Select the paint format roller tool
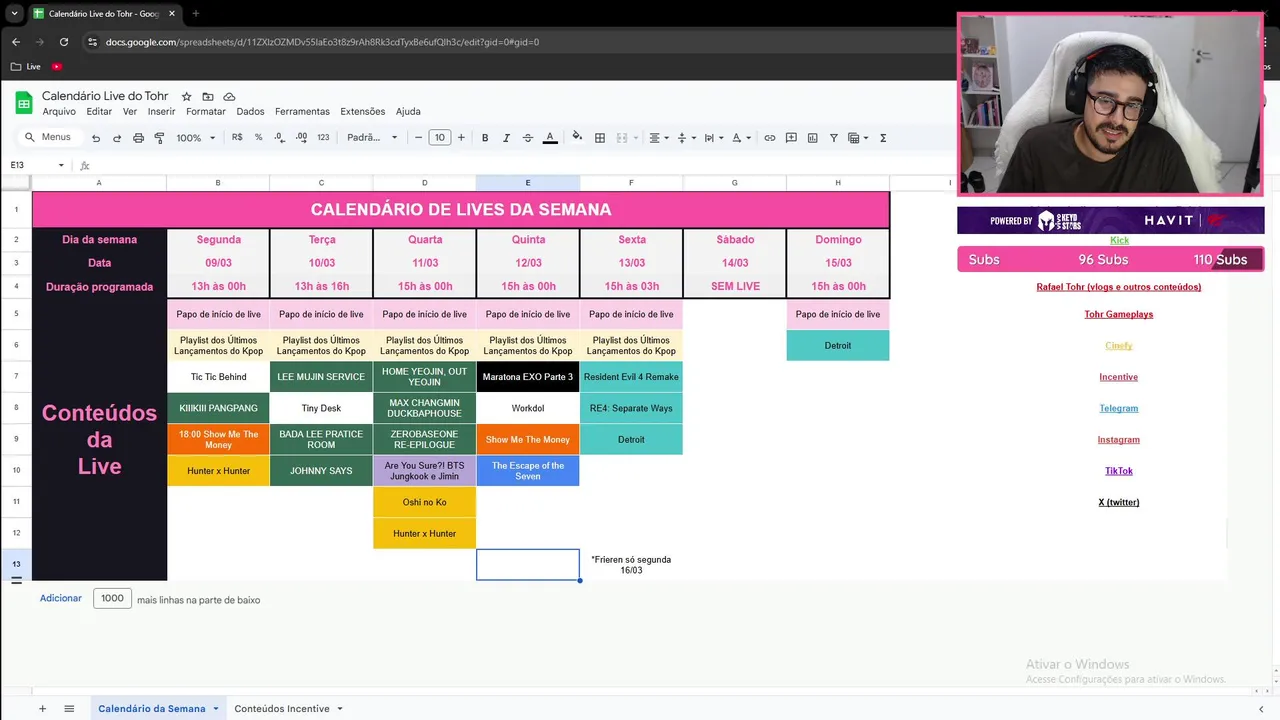This screenshot has height=720, width=1280. click(159, 138)
